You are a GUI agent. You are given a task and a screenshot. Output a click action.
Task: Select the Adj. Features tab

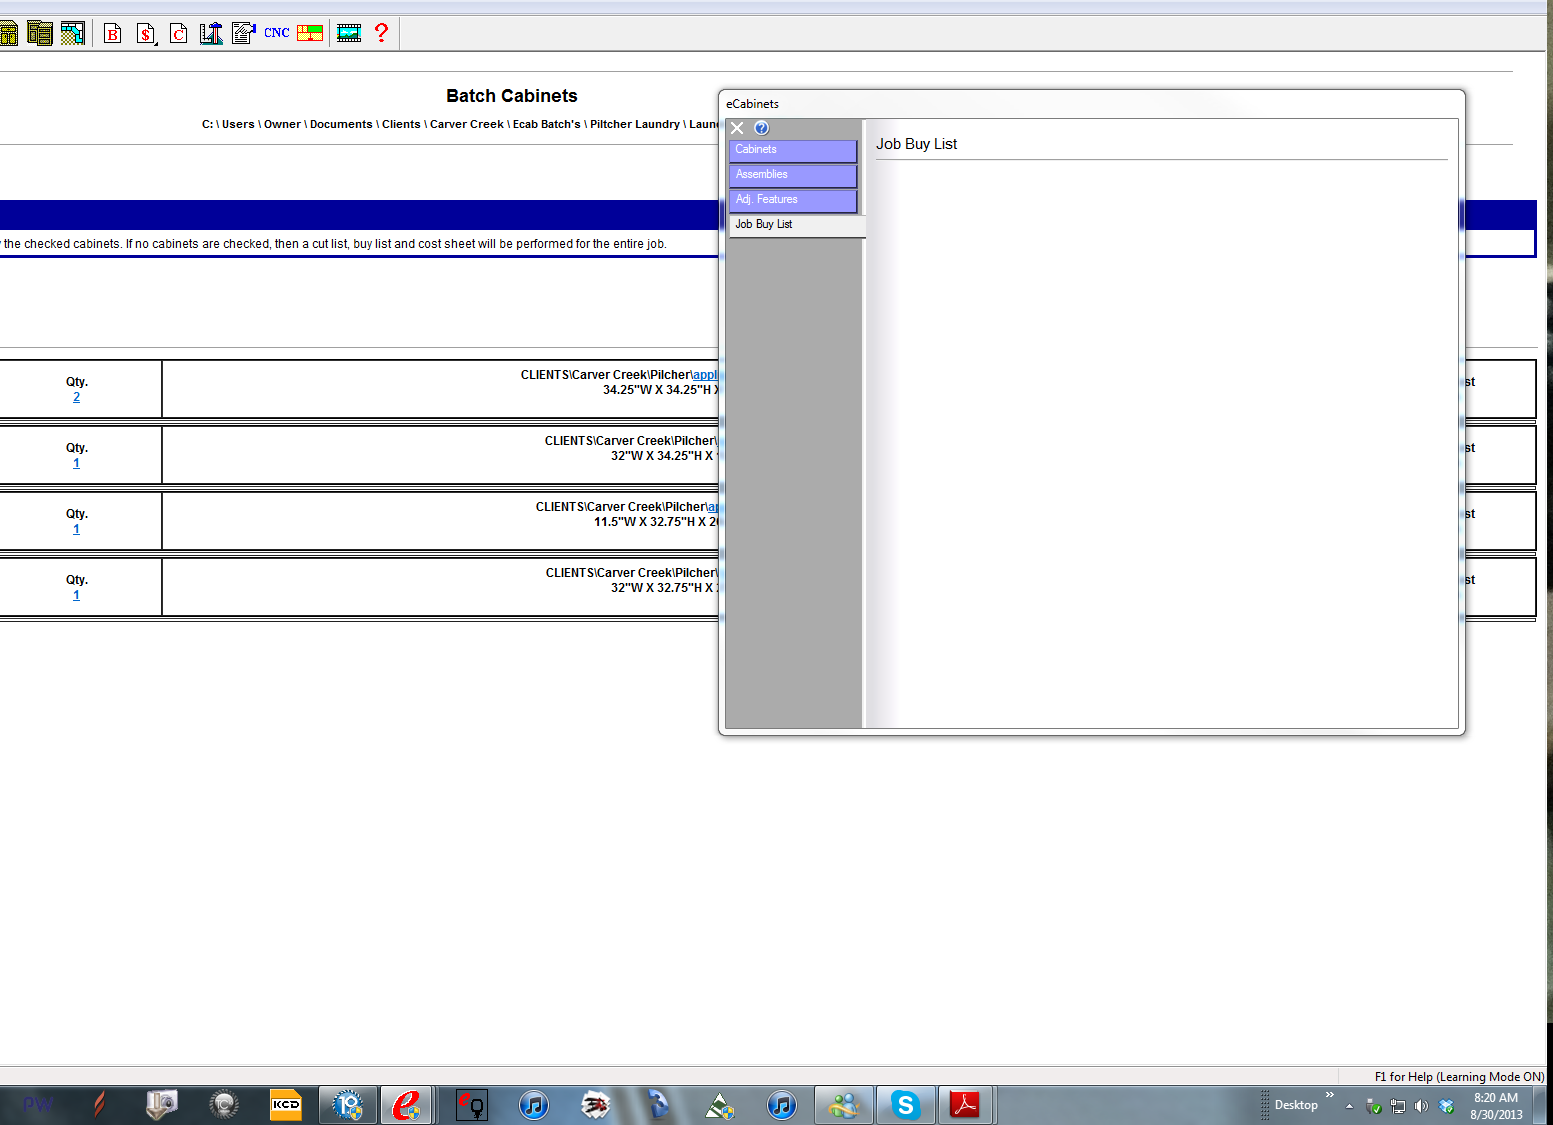click(x=792, y=200)
